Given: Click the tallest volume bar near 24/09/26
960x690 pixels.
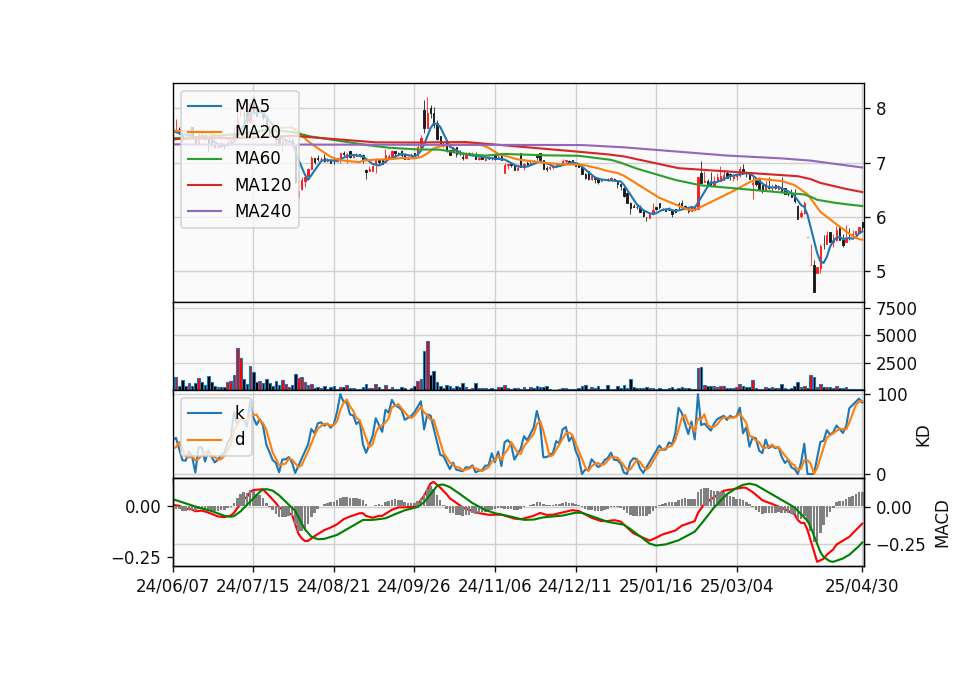Looking at the screenshot, I should point(428,366).
